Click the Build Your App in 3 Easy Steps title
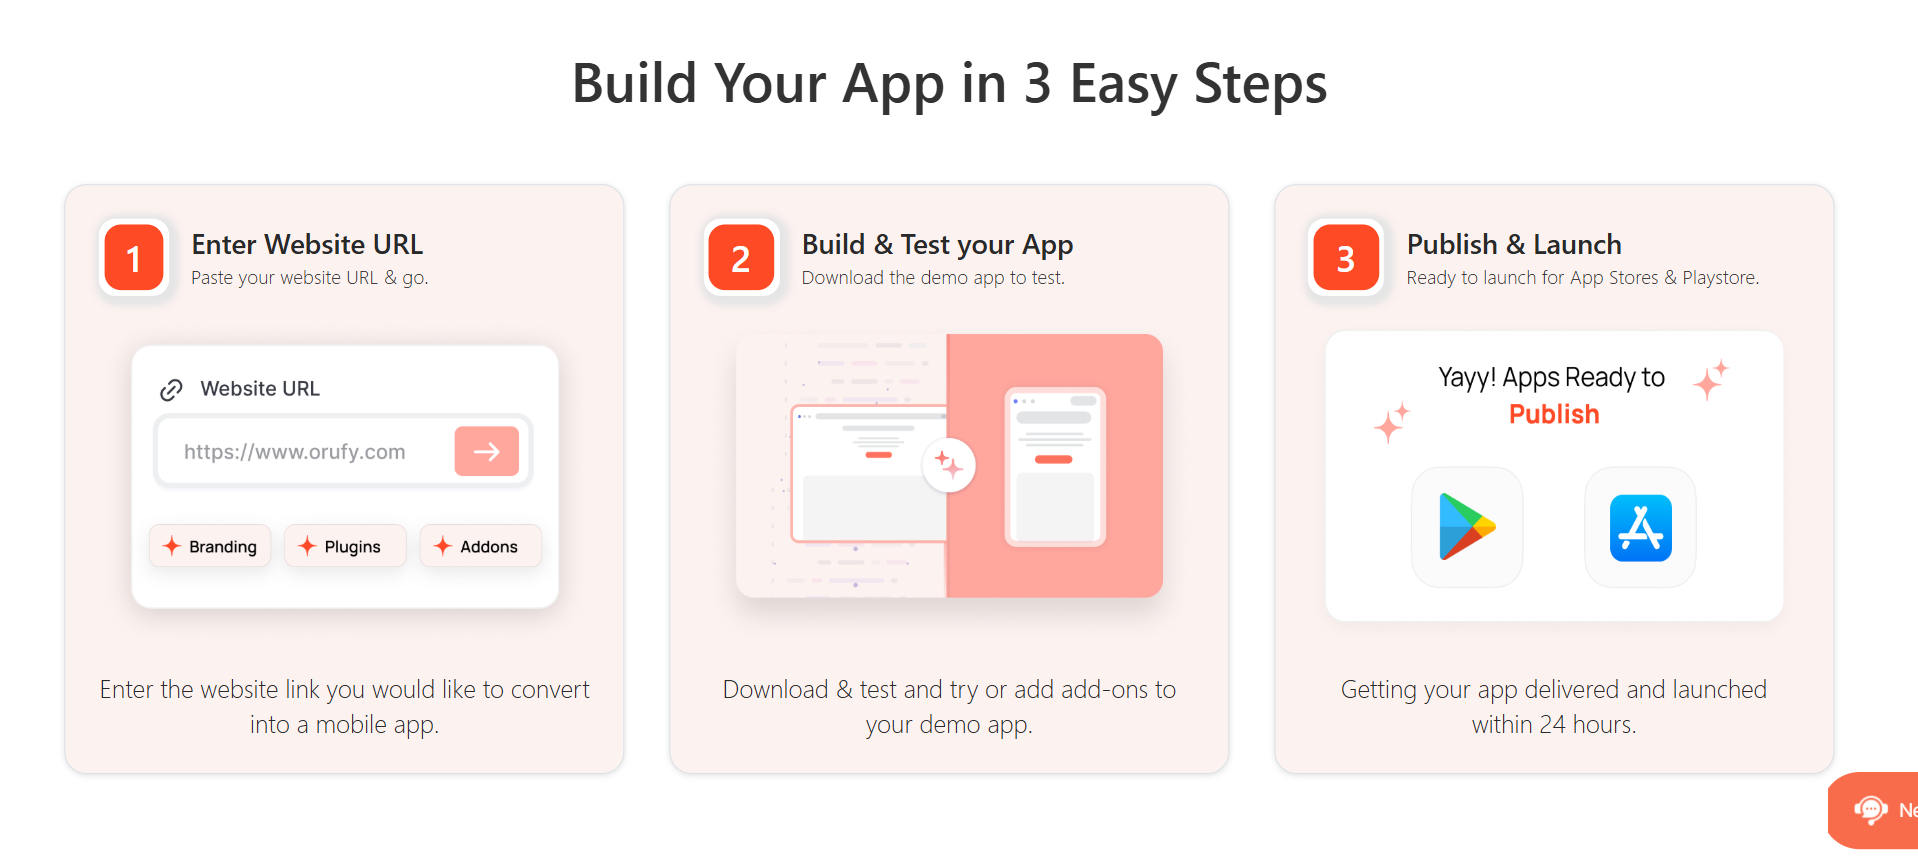 click(949, 83)
